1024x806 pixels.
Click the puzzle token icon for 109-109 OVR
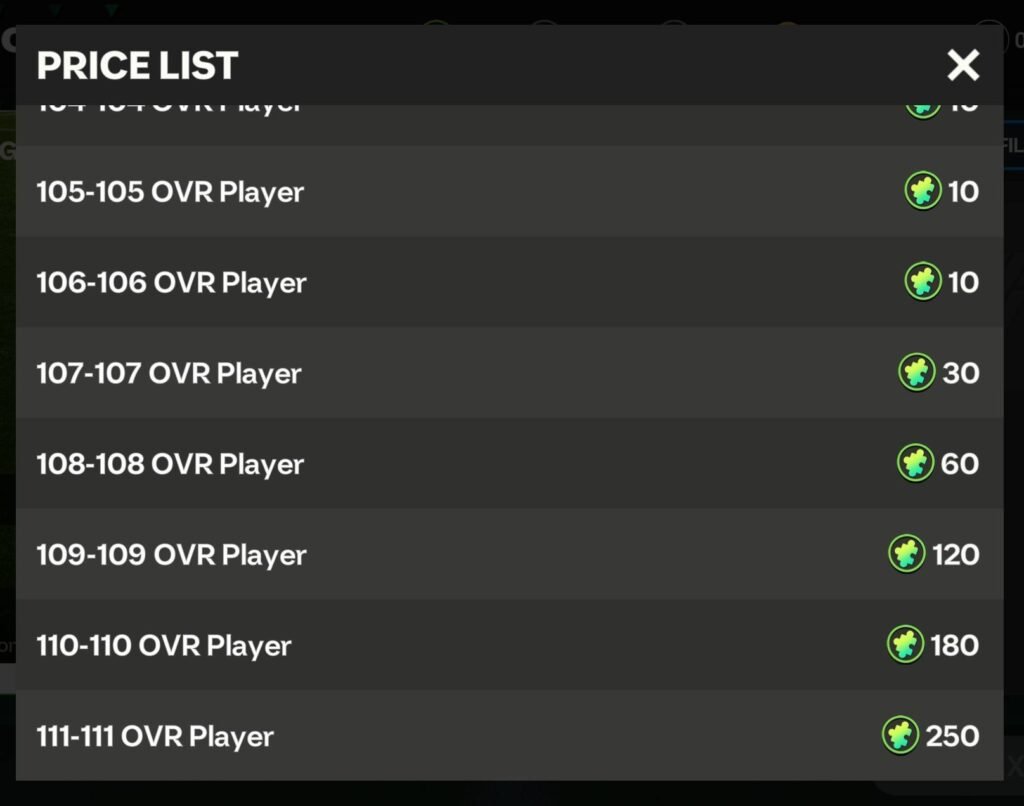pyautogui.click(x=907, y=554)
